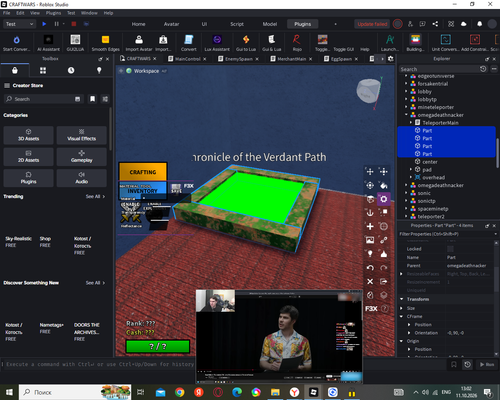Open the F3X help question mark

[x=384, y=309]
